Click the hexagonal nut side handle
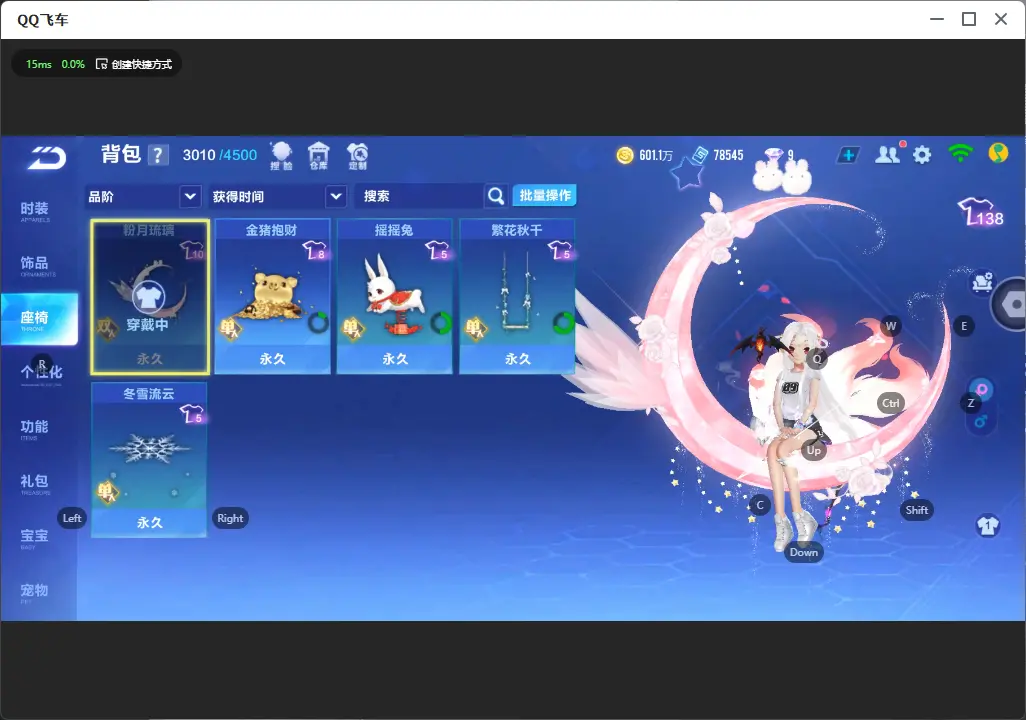1026x720 pixels. pos(1011,304)
